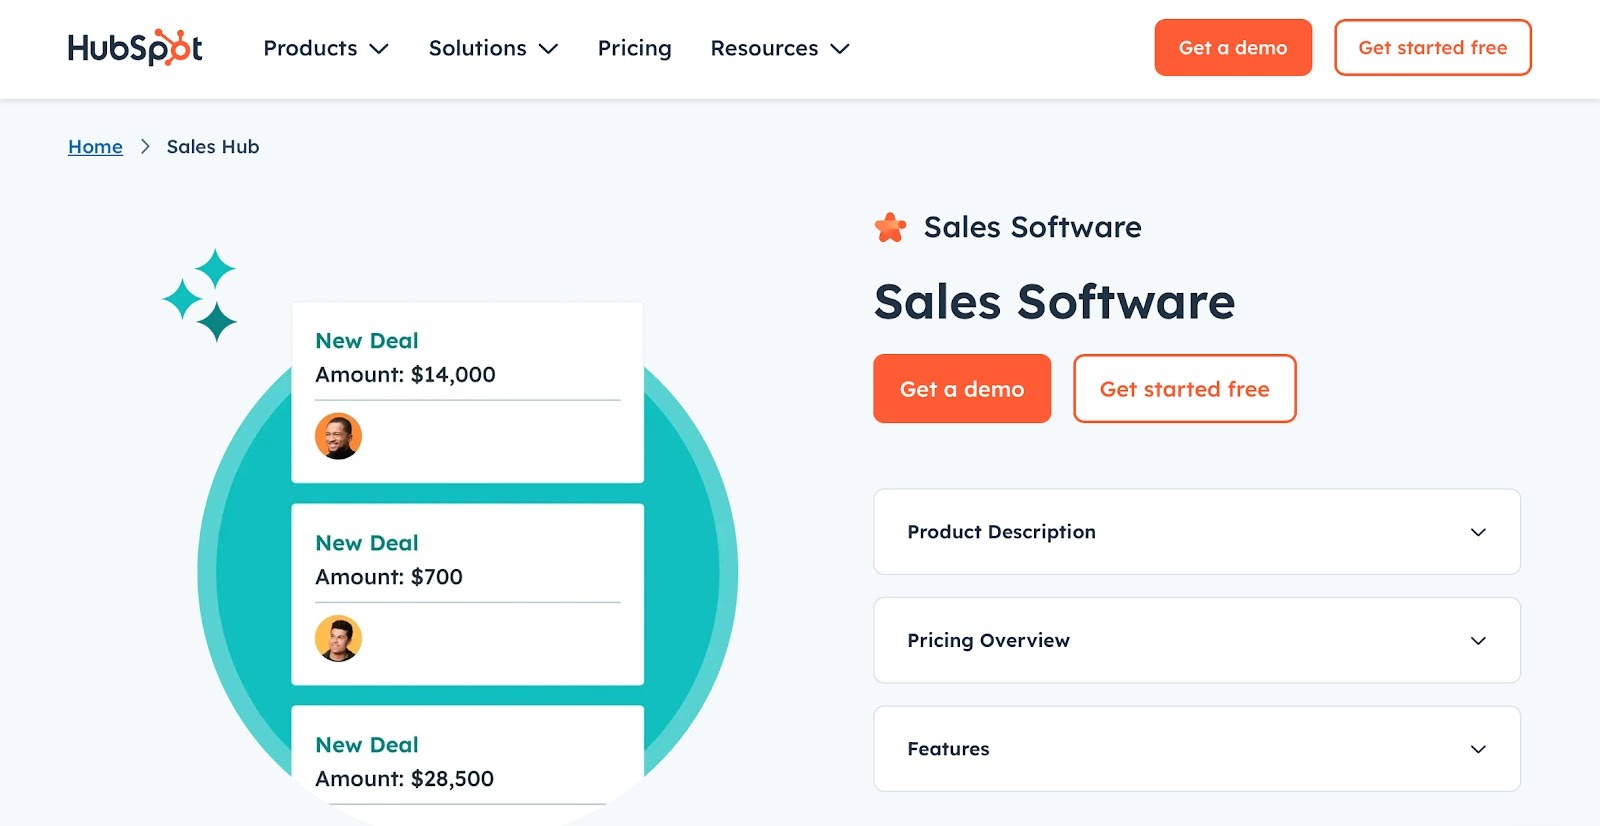This screenshot has height=826, width=1600.
Task: Click the orange Sales Software star icon
Action: 890,228
